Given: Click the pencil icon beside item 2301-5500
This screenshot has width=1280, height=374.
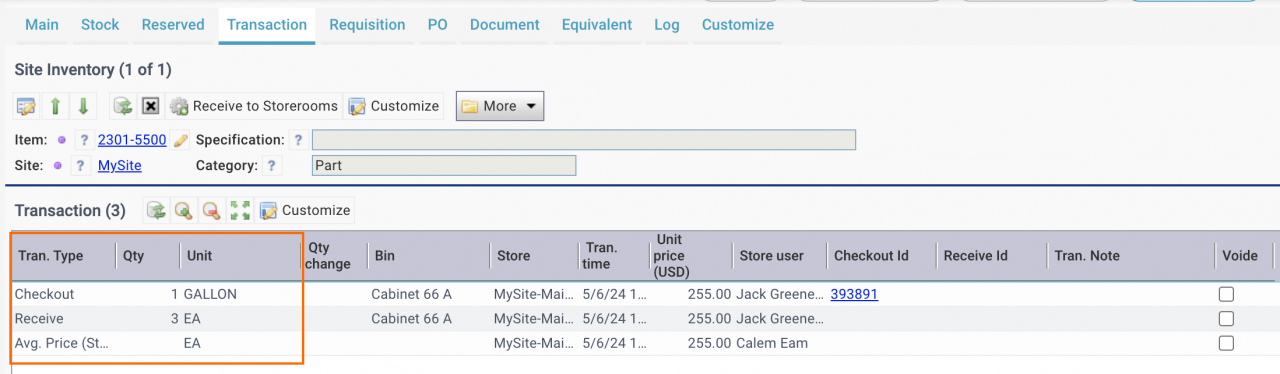Looking at the screenshot, I should (x=180, y=140).
